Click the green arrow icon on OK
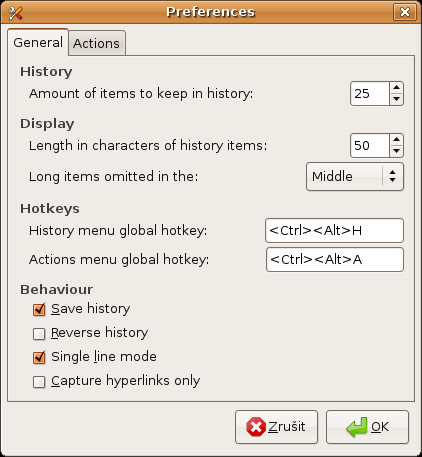 [x=357, y=427]
